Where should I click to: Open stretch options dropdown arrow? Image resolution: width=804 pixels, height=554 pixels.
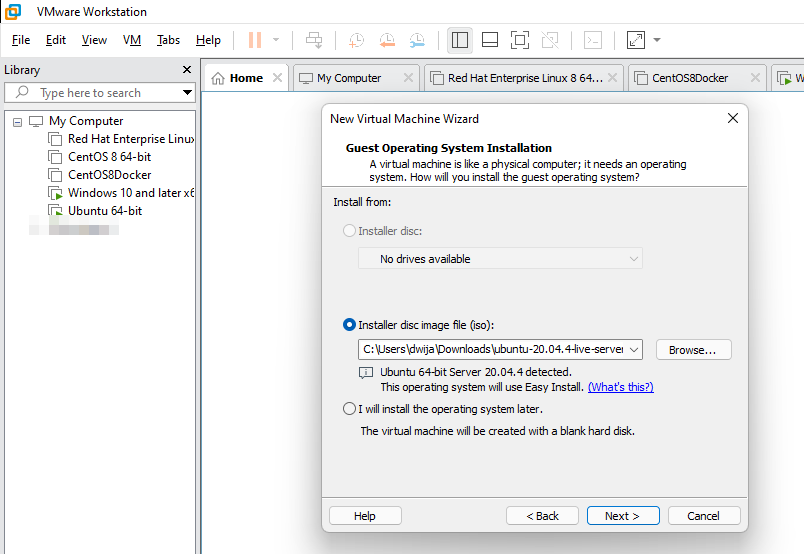pyautogui.click(x=657, y=40)
